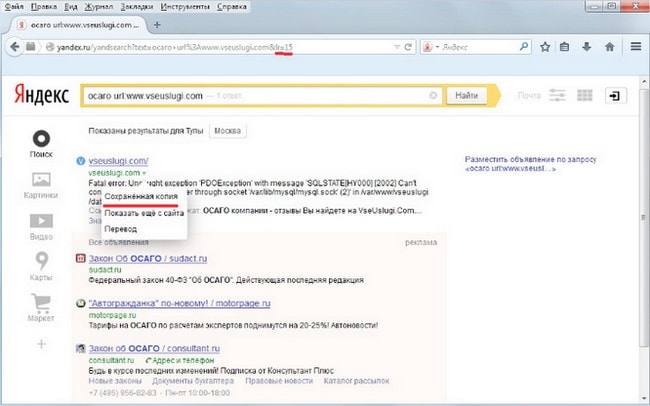This screenshot has height=406, width=650.
Task: Open the Закладки menu
Action: (x=137, y=7)
